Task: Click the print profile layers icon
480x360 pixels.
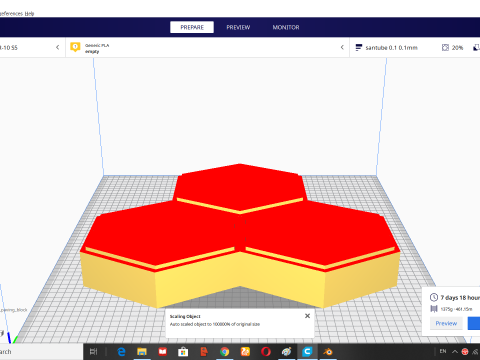Action: pyautogui.click(x=358, y=47)
